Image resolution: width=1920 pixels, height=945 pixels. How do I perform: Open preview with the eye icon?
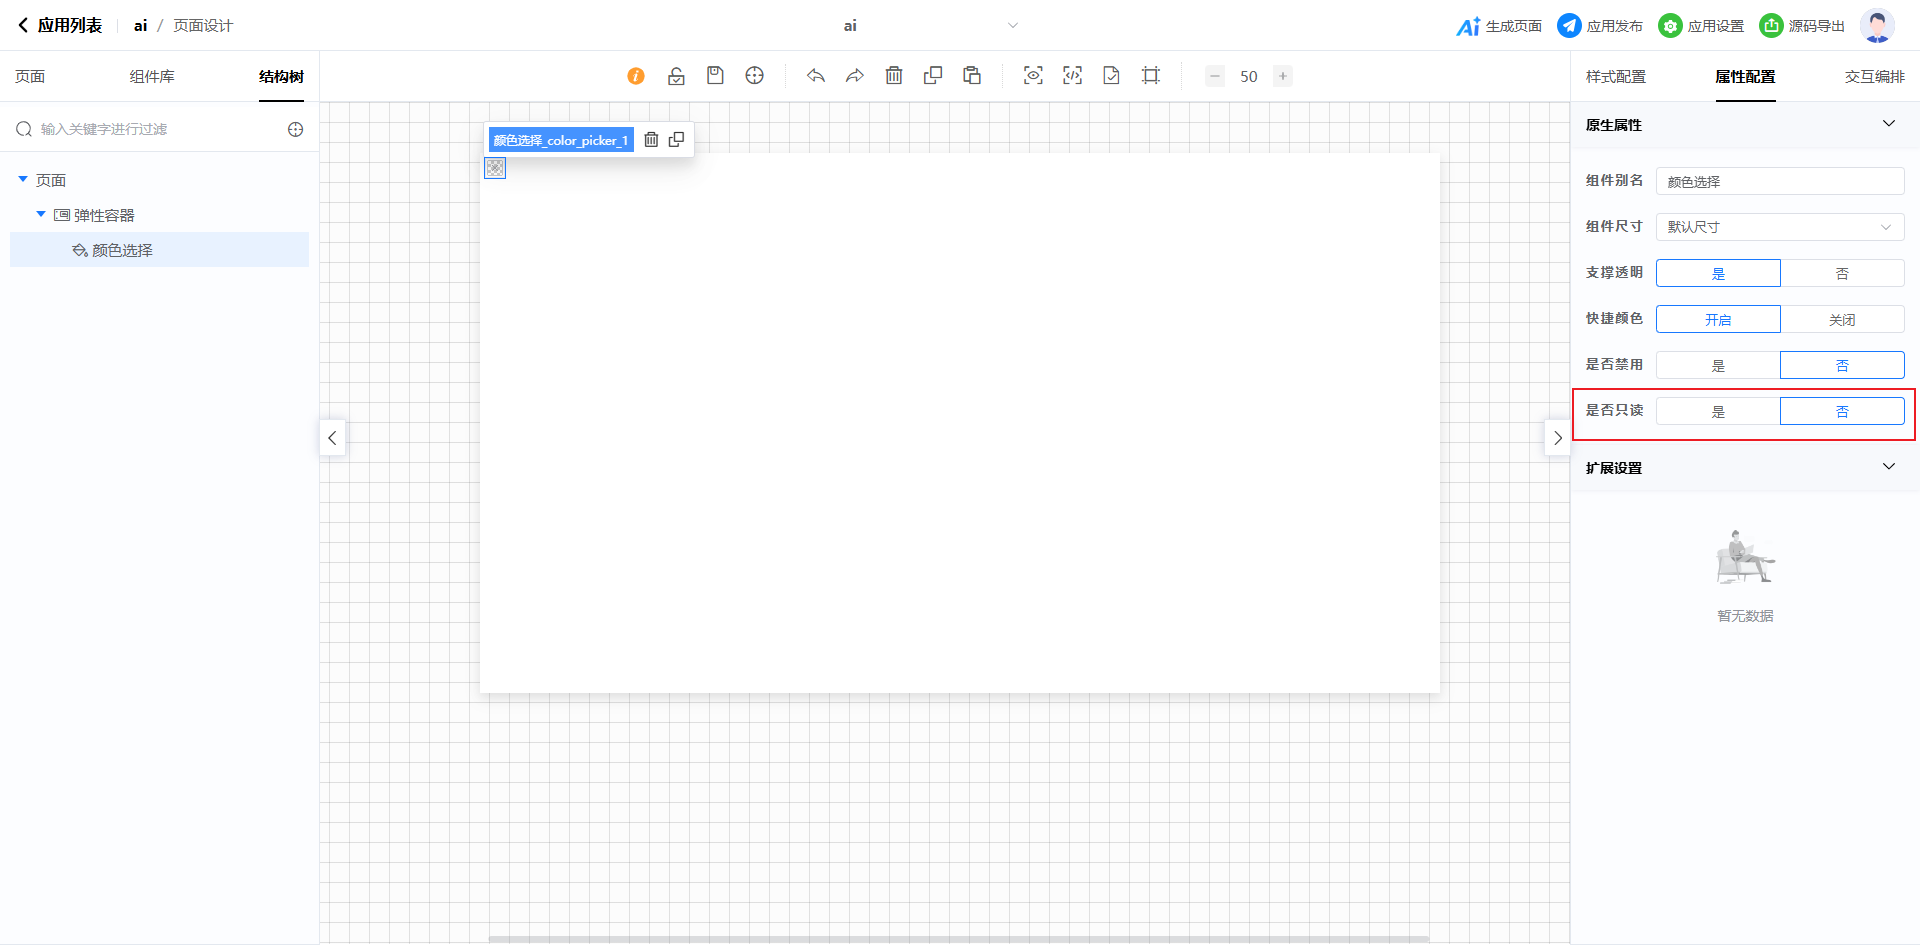pyautogui.click(x=1033, y=76)
